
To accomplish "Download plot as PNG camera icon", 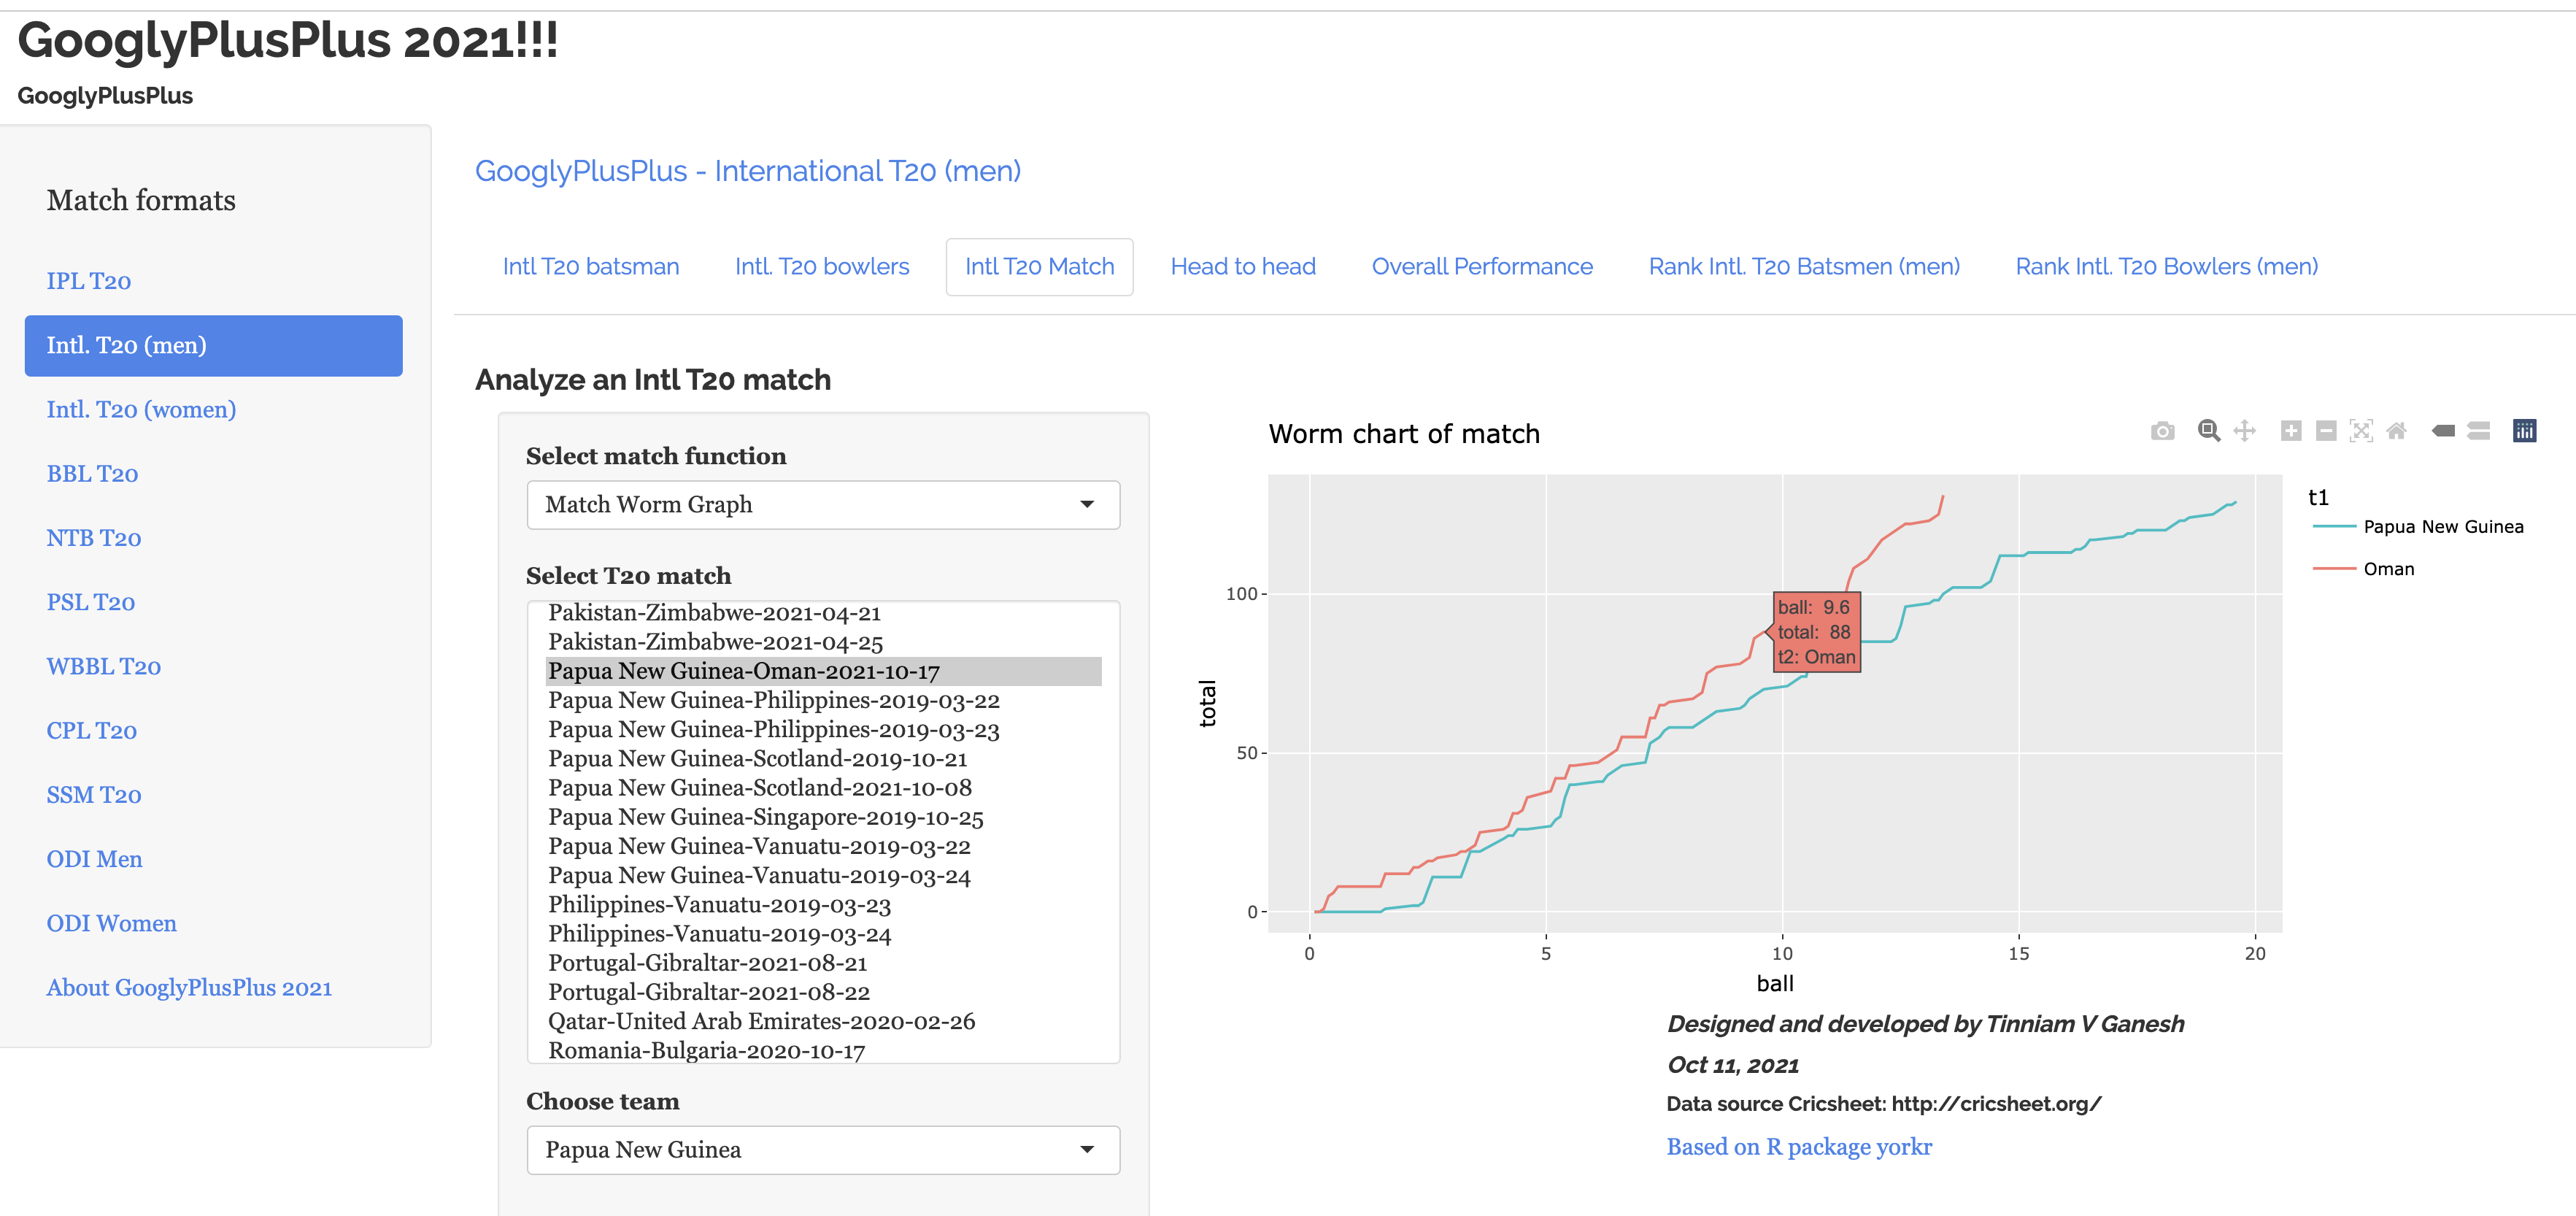I will [2162, 431].
